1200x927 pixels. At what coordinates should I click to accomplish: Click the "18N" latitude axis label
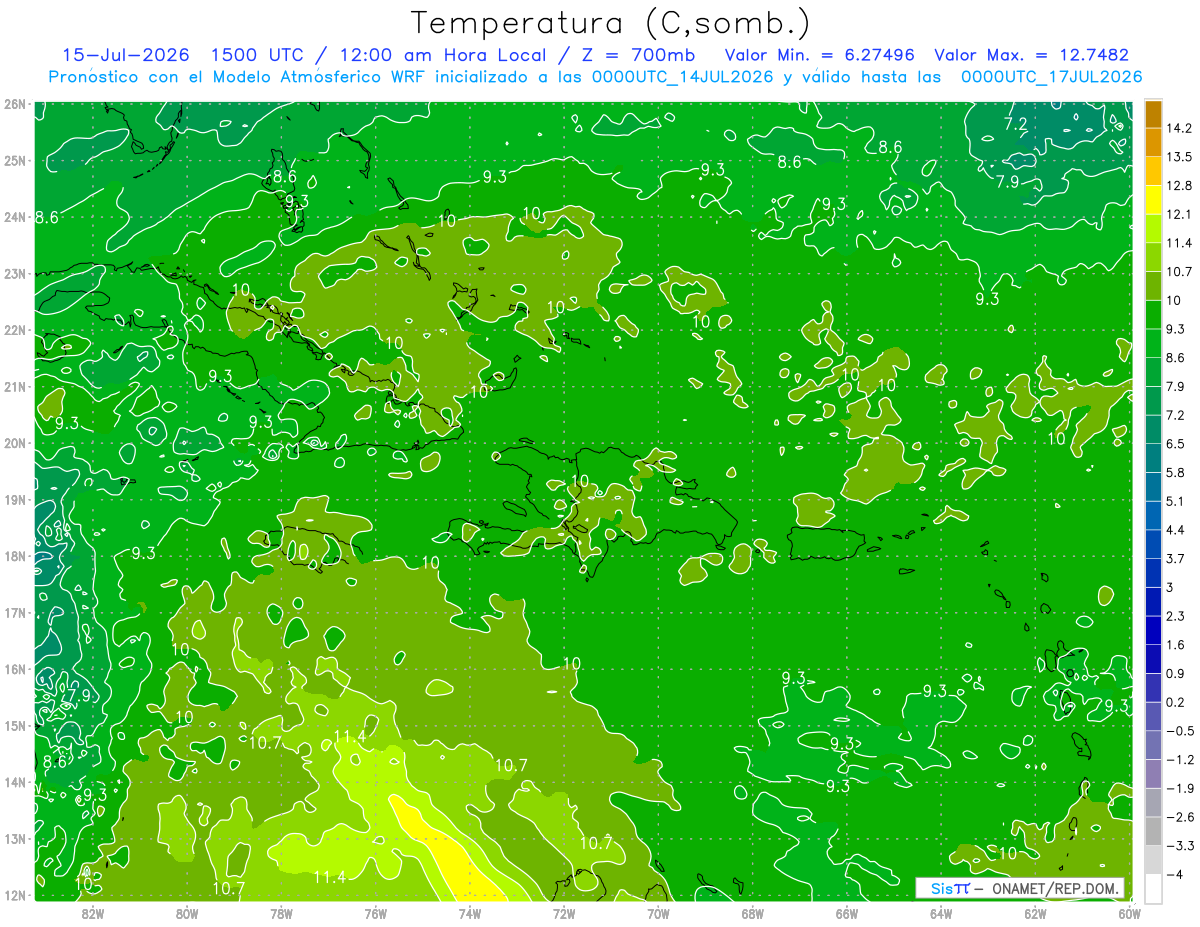click(15, 556)
